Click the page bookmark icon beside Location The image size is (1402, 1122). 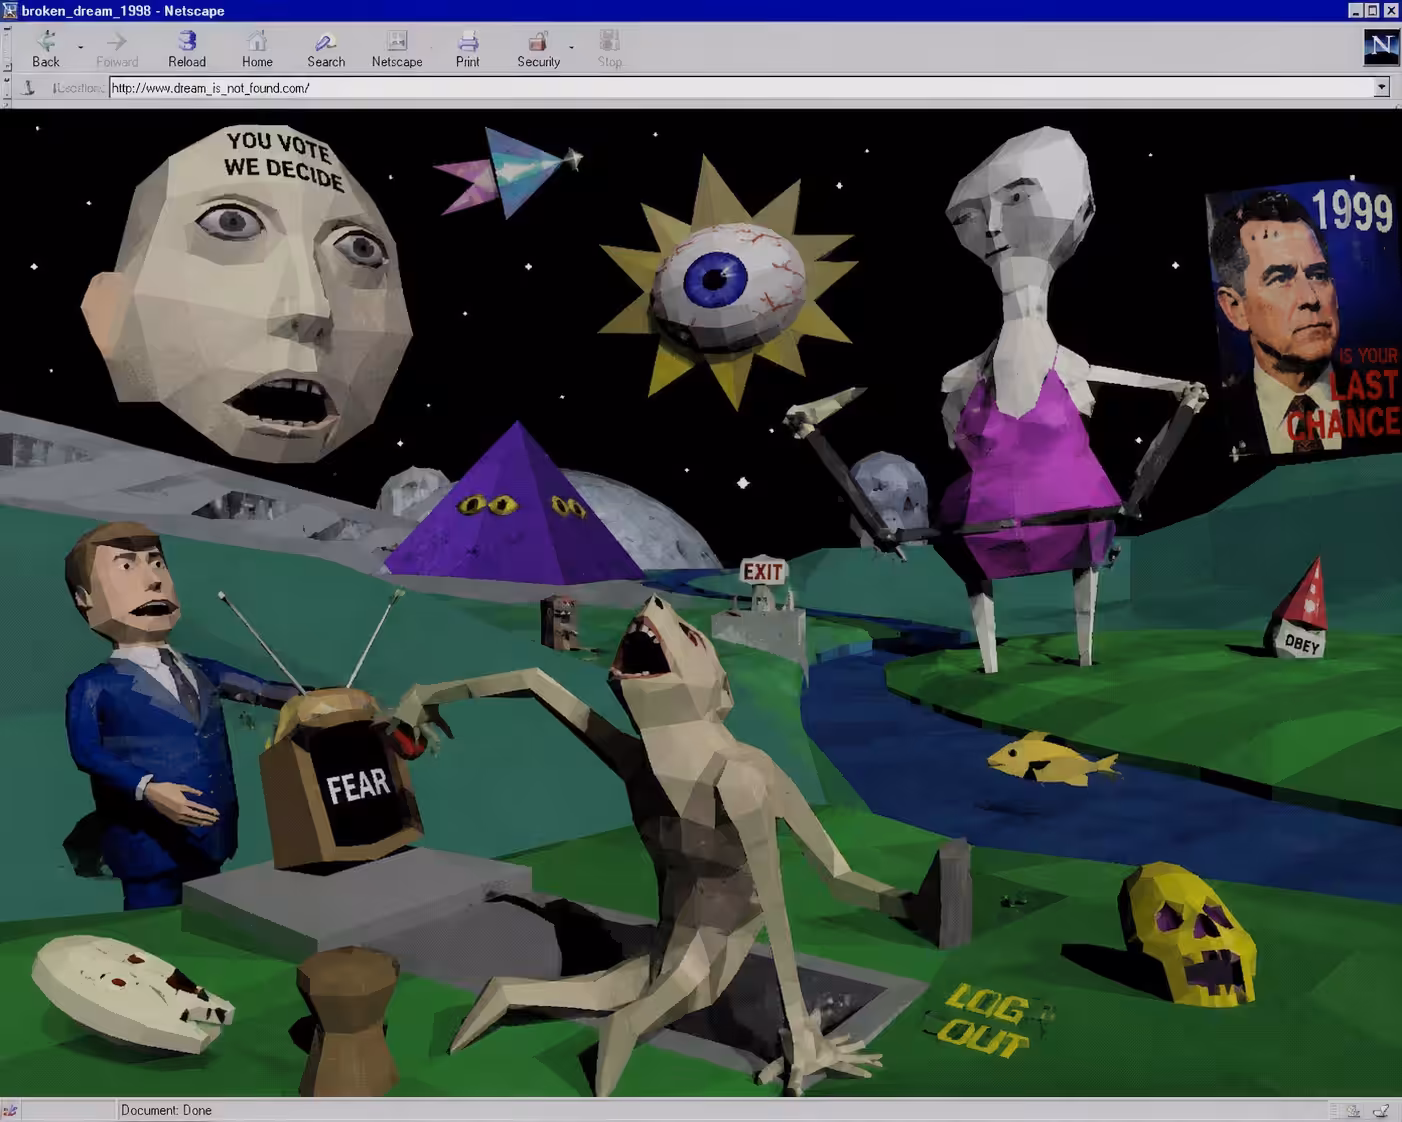click(29, 88)
